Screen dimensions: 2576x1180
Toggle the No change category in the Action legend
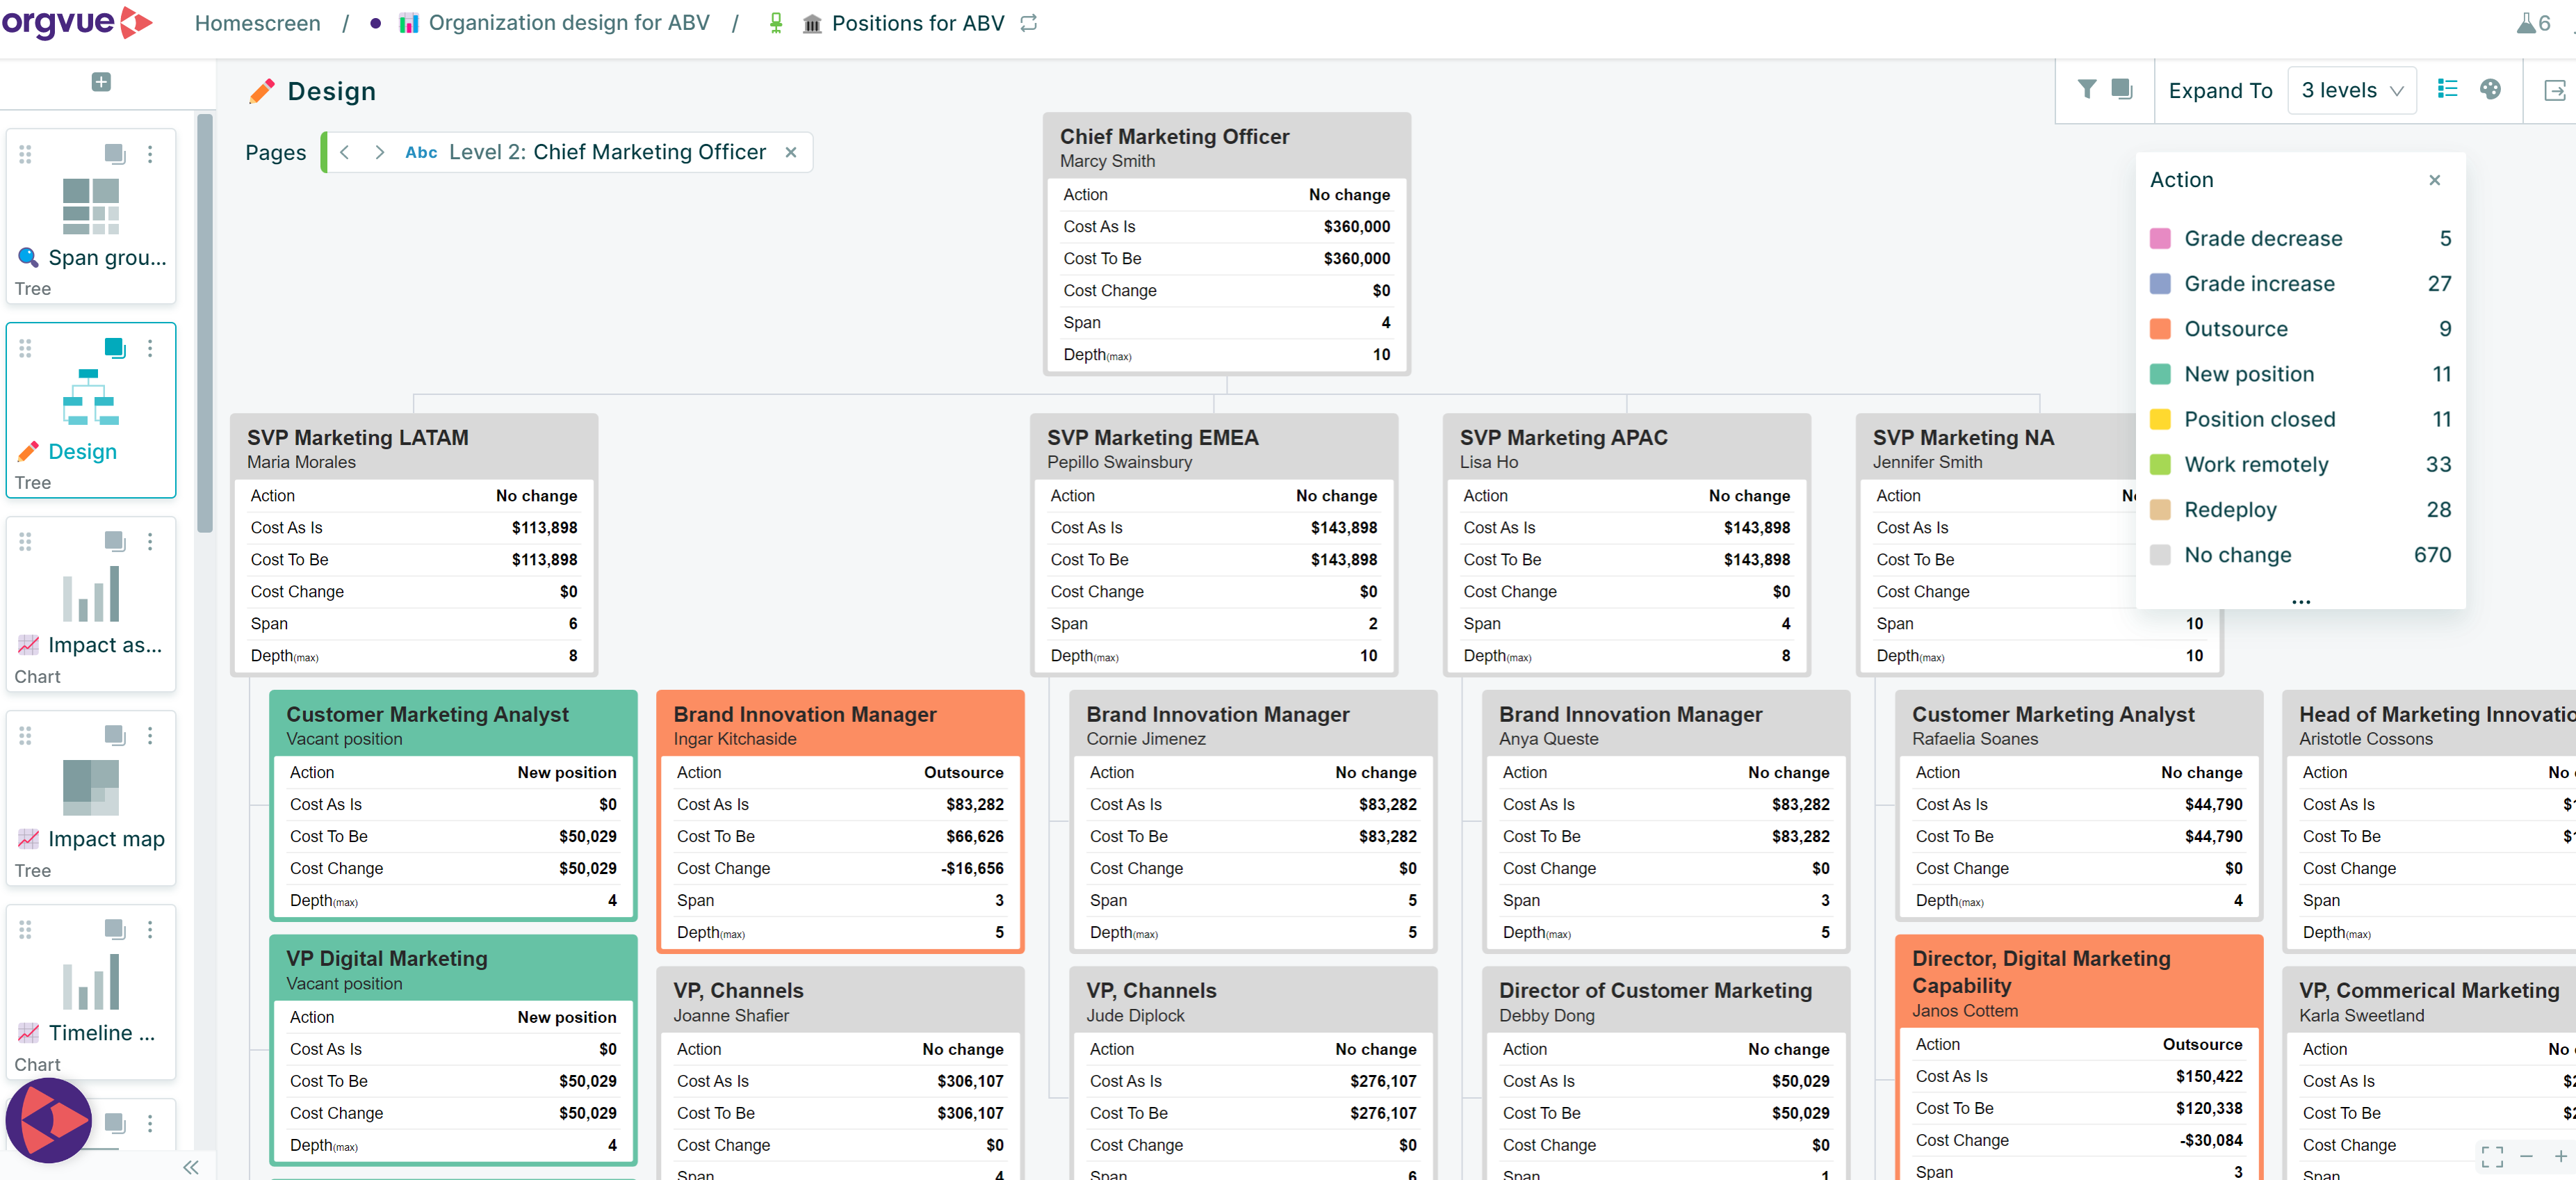tap(2238, 555)
